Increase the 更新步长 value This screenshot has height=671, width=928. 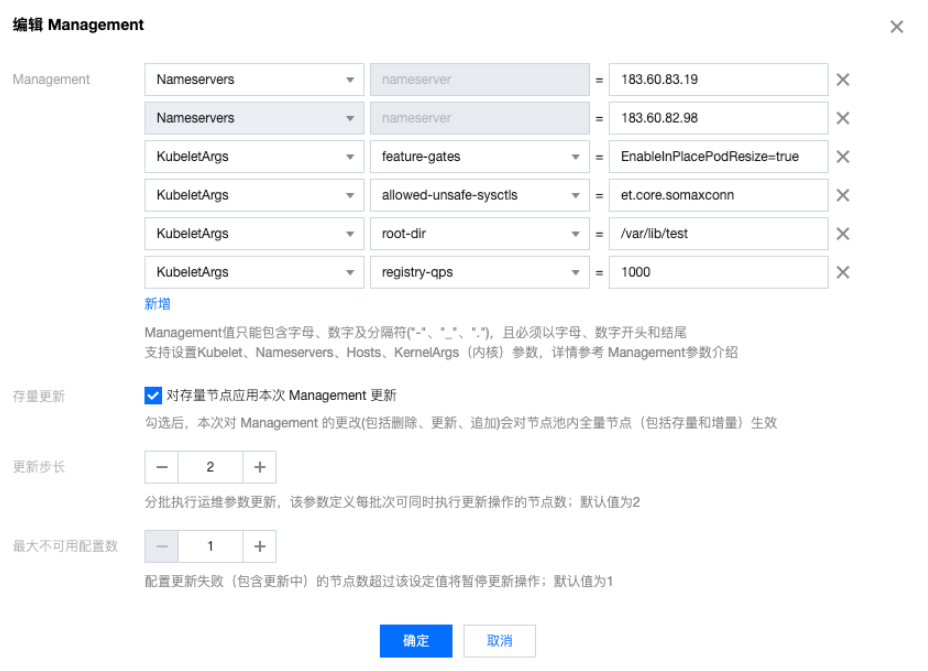pyautogui.click(x=259, y=467)
